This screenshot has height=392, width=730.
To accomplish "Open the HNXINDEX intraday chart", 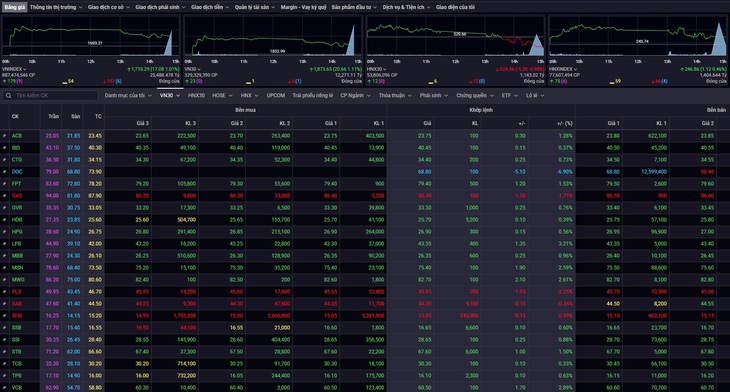I will point(638,40).
